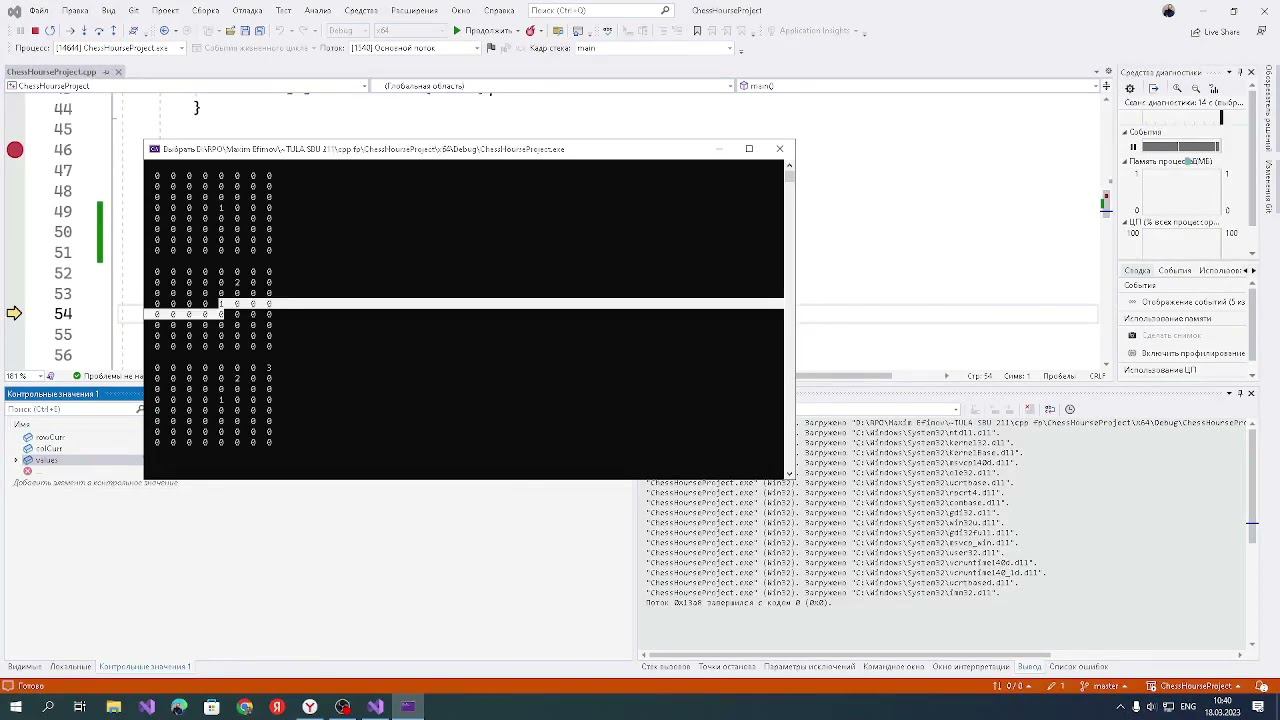
Task: Click the Hot Reload flame icon
Action: [530, 31]
